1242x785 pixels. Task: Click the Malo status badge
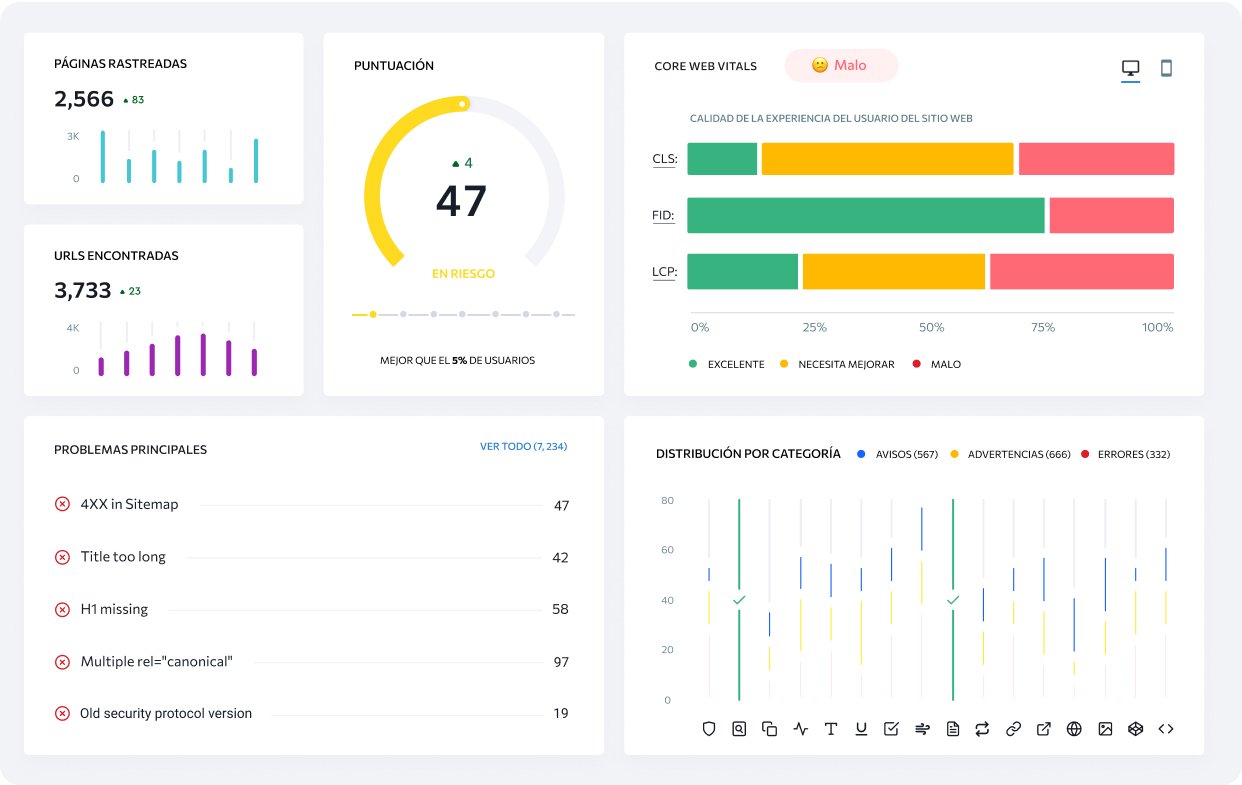pyautogui.click(x=841, y=65)
